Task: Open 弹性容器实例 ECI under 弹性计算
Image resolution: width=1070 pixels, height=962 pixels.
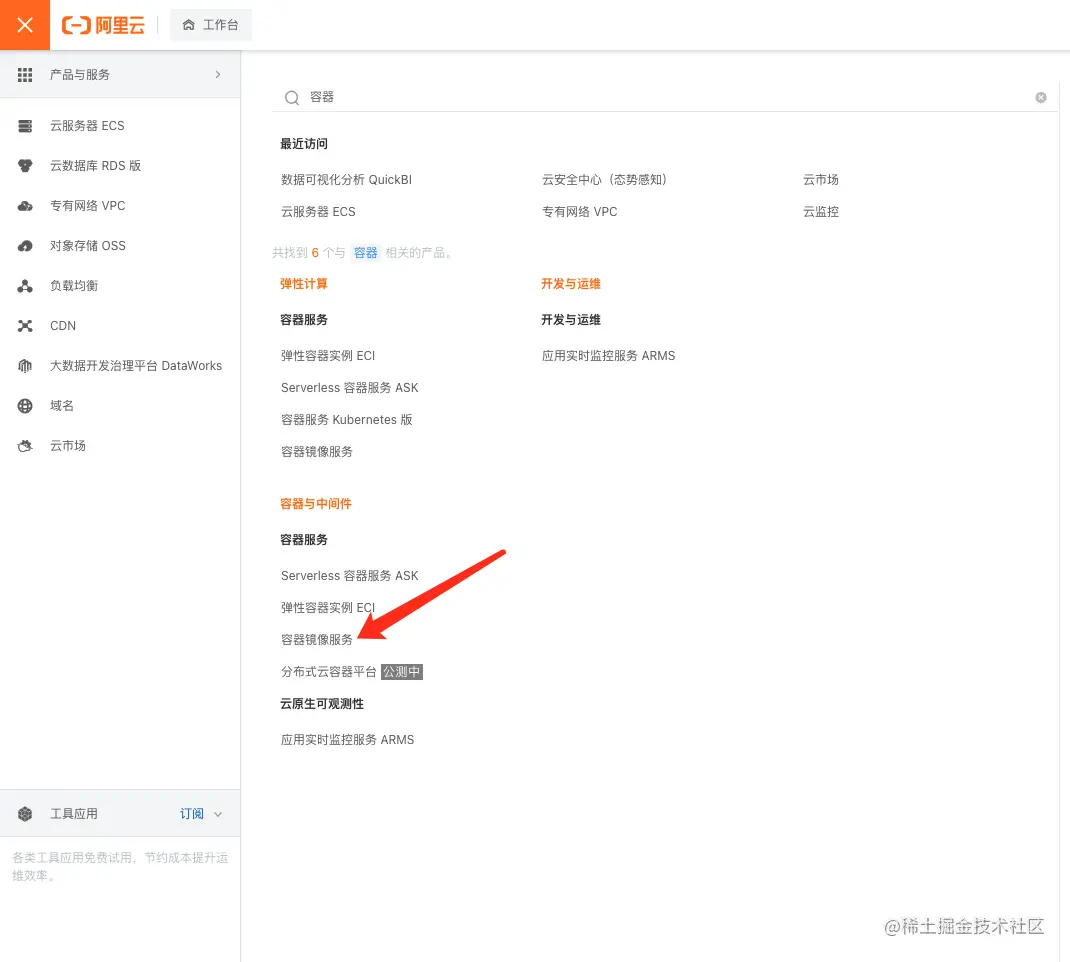Action: [x=328, y=356]
